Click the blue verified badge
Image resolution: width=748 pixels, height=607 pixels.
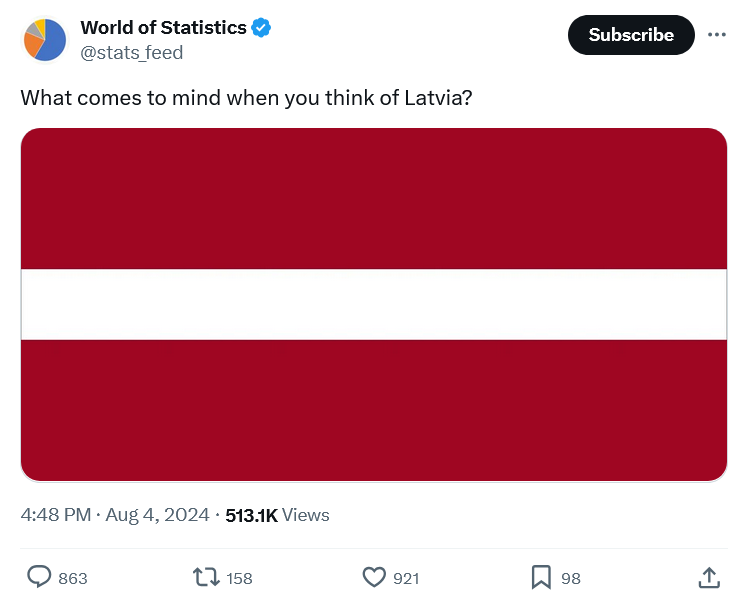coord(261,28)
